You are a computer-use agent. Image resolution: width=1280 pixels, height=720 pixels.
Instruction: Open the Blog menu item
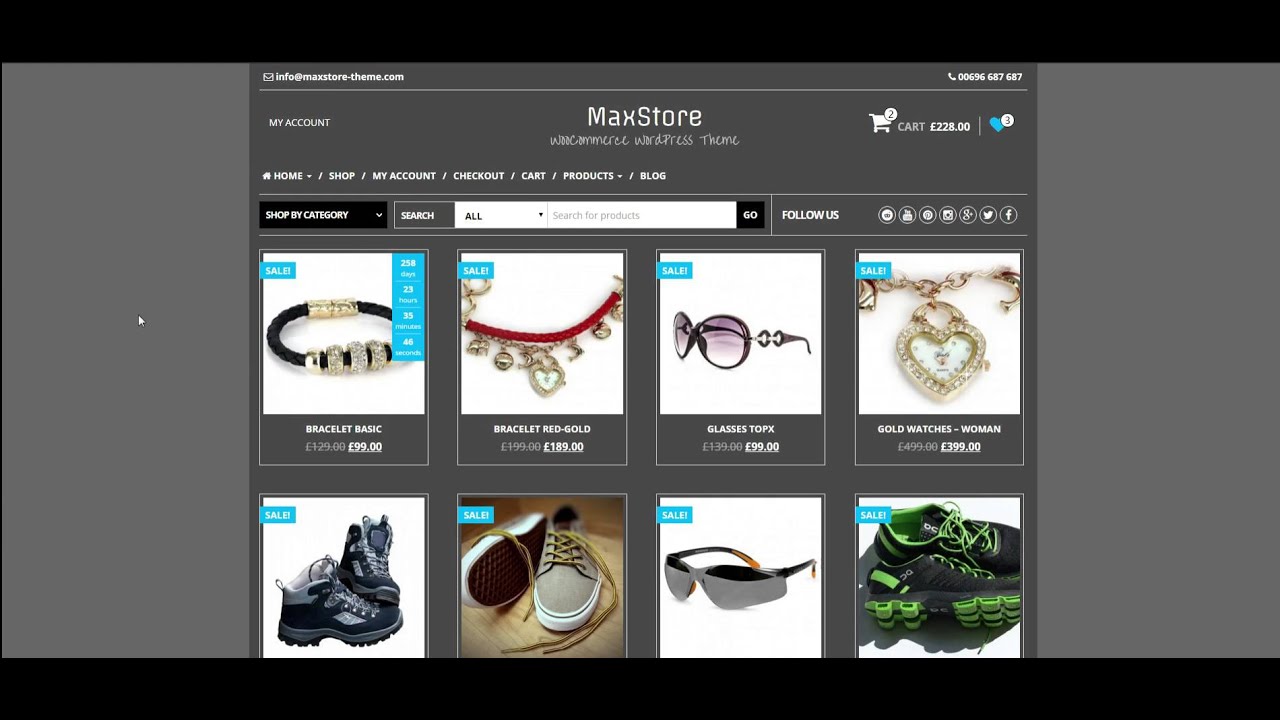tap(653, 176)
